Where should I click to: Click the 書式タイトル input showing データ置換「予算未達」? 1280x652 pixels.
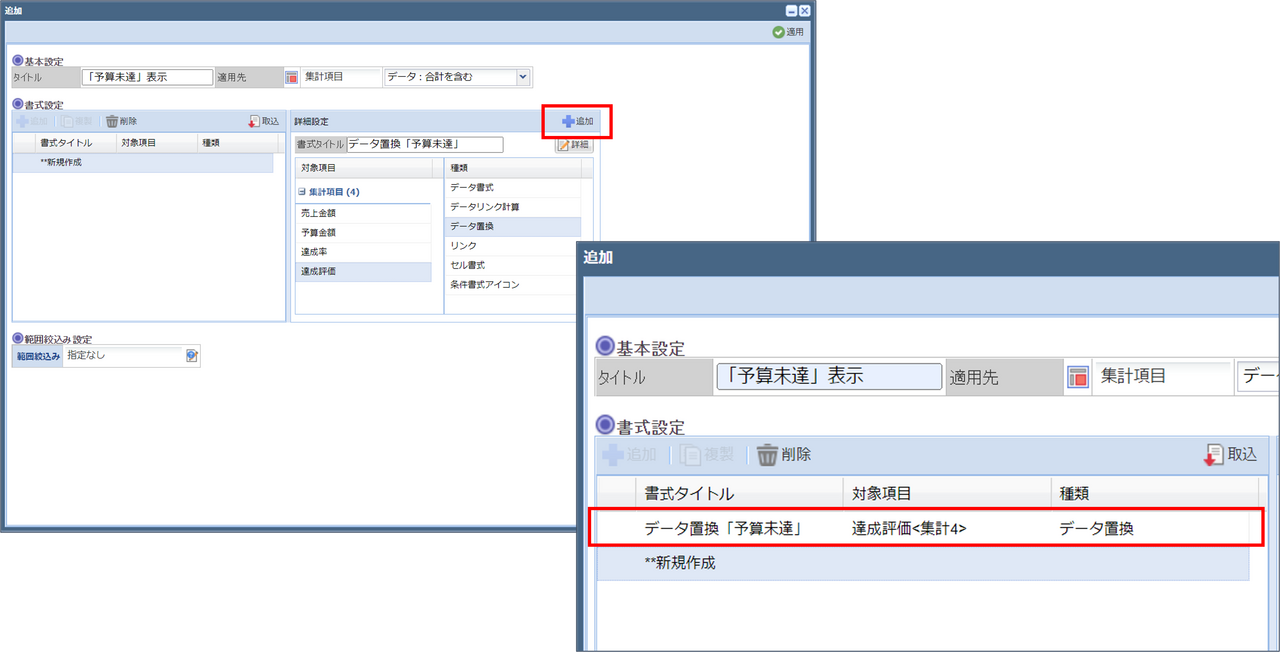click(424, 145)
